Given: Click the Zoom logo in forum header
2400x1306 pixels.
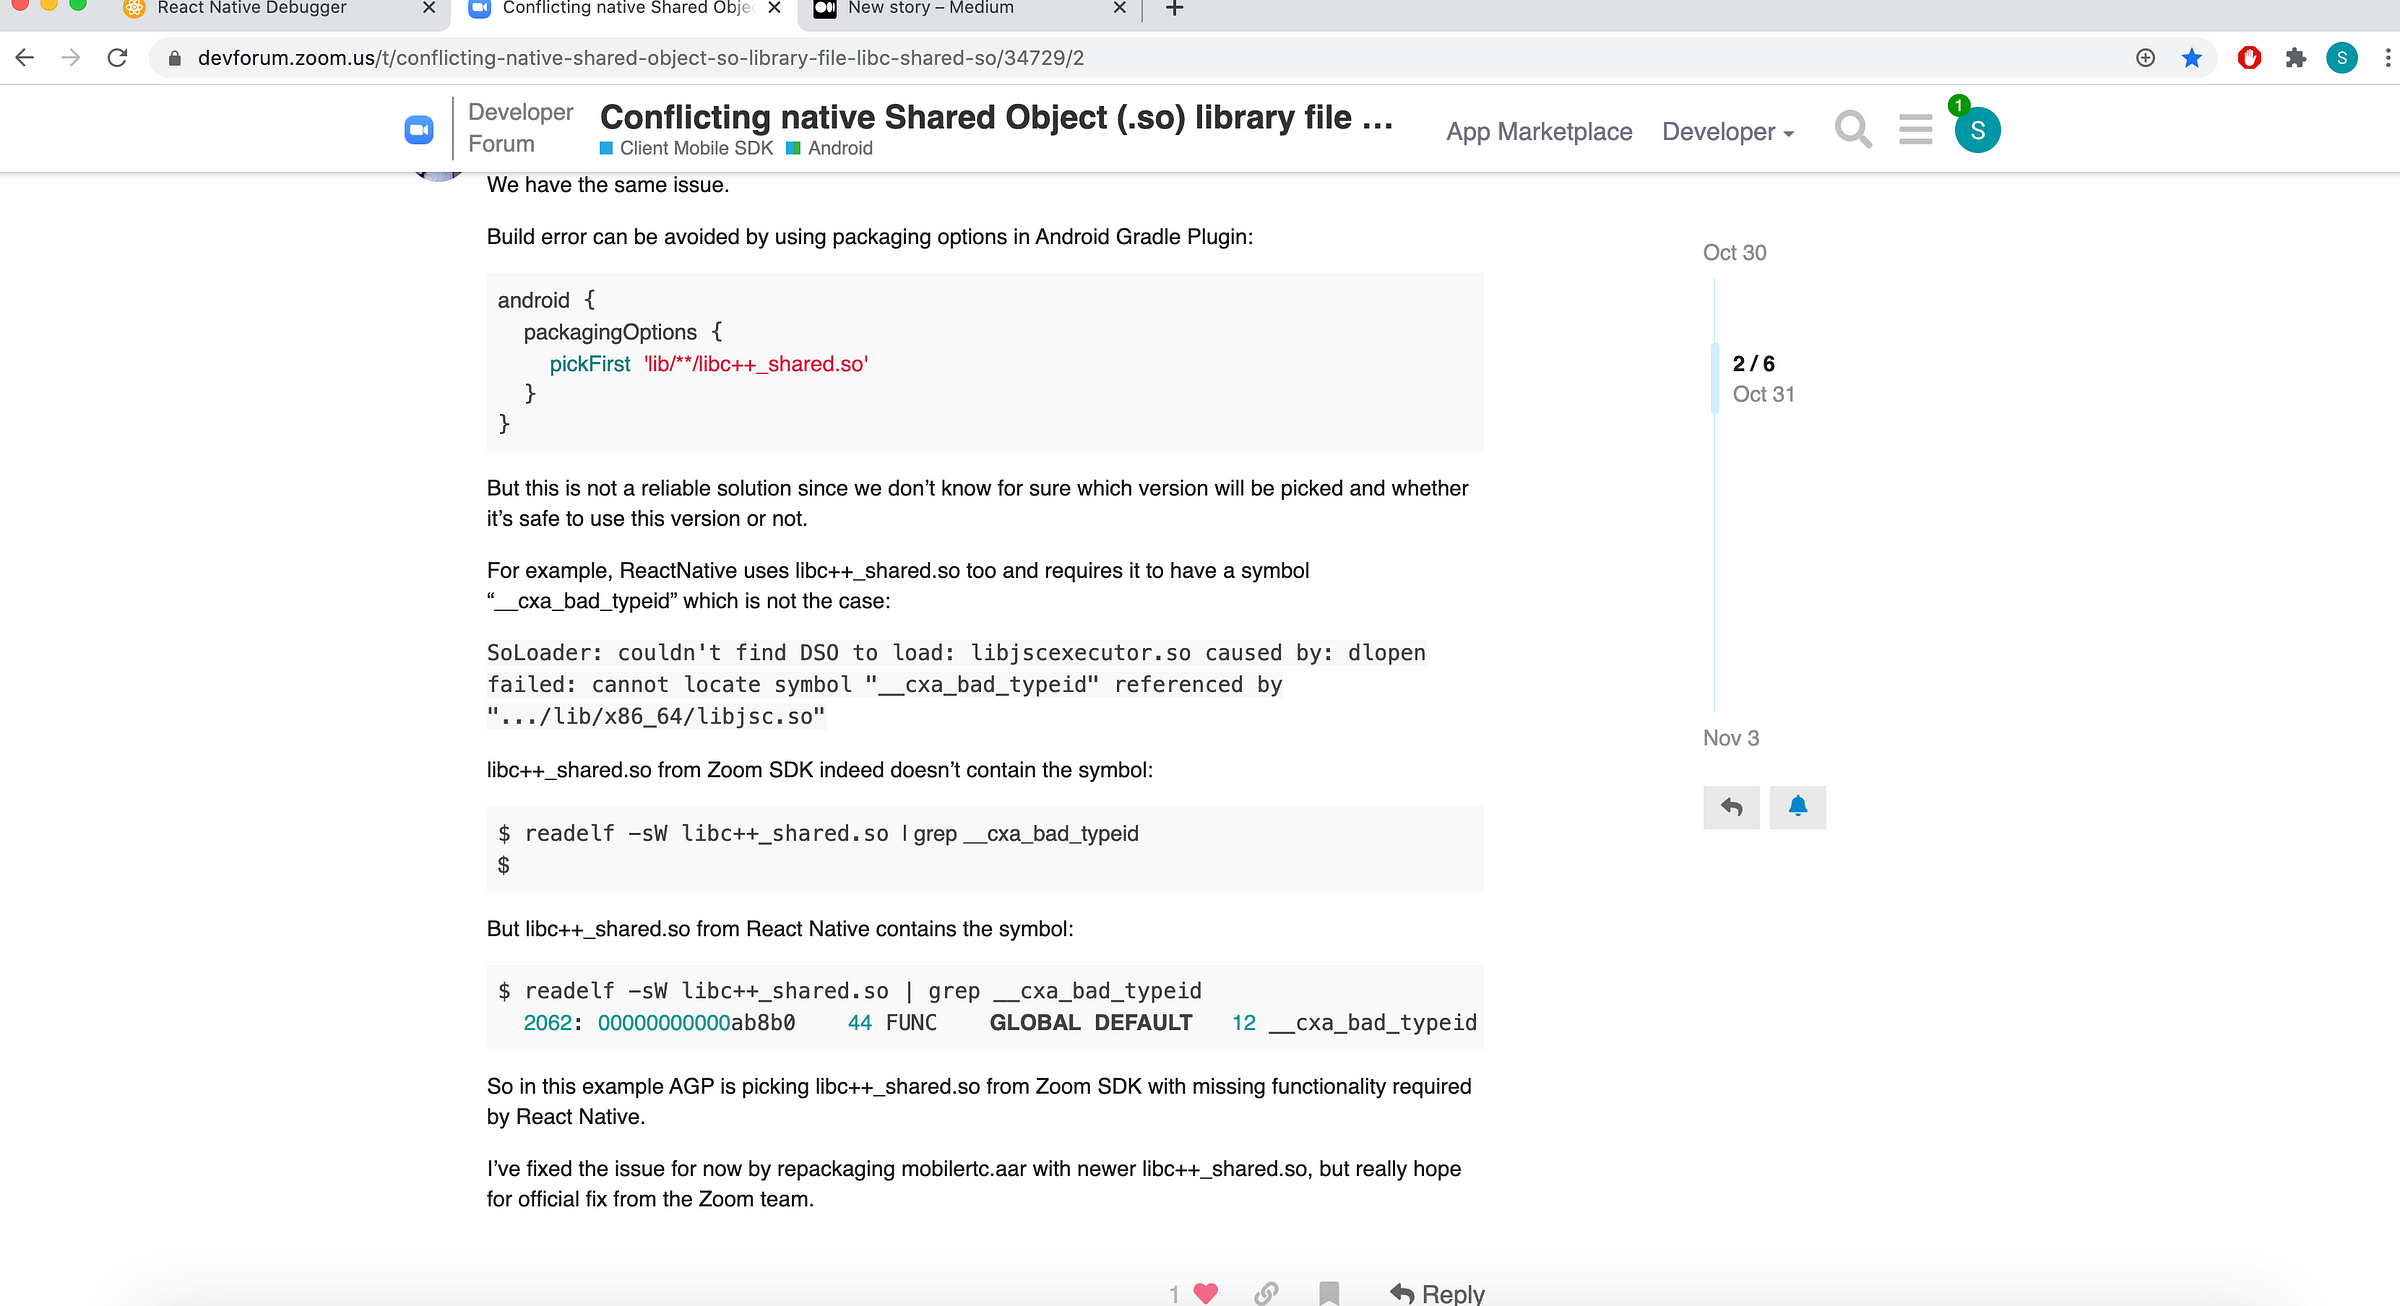Looking at the screenshot, I should pos(419,130).
